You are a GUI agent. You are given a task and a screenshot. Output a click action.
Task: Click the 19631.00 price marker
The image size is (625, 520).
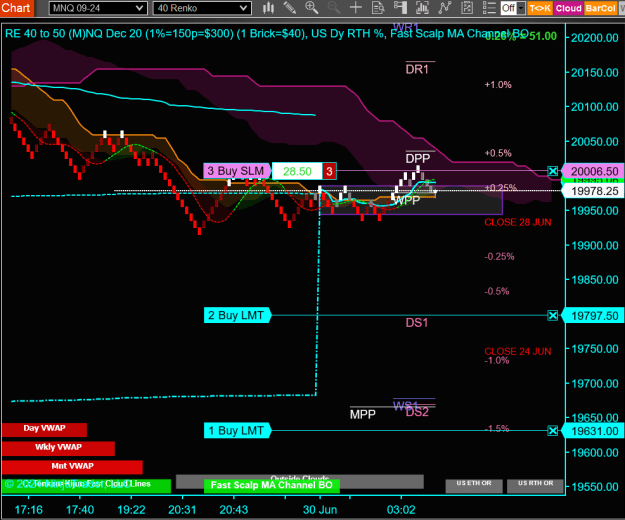click(x=594, y=431)
